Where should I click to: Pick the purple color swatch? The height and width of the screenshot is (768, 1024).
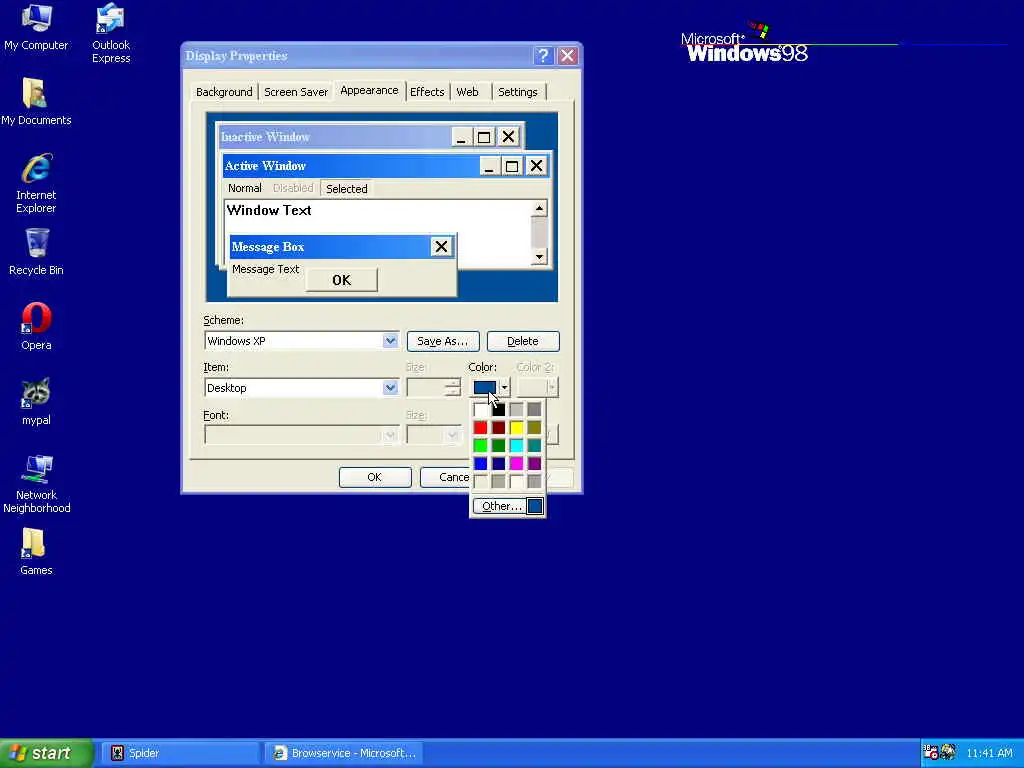(534, 464)
